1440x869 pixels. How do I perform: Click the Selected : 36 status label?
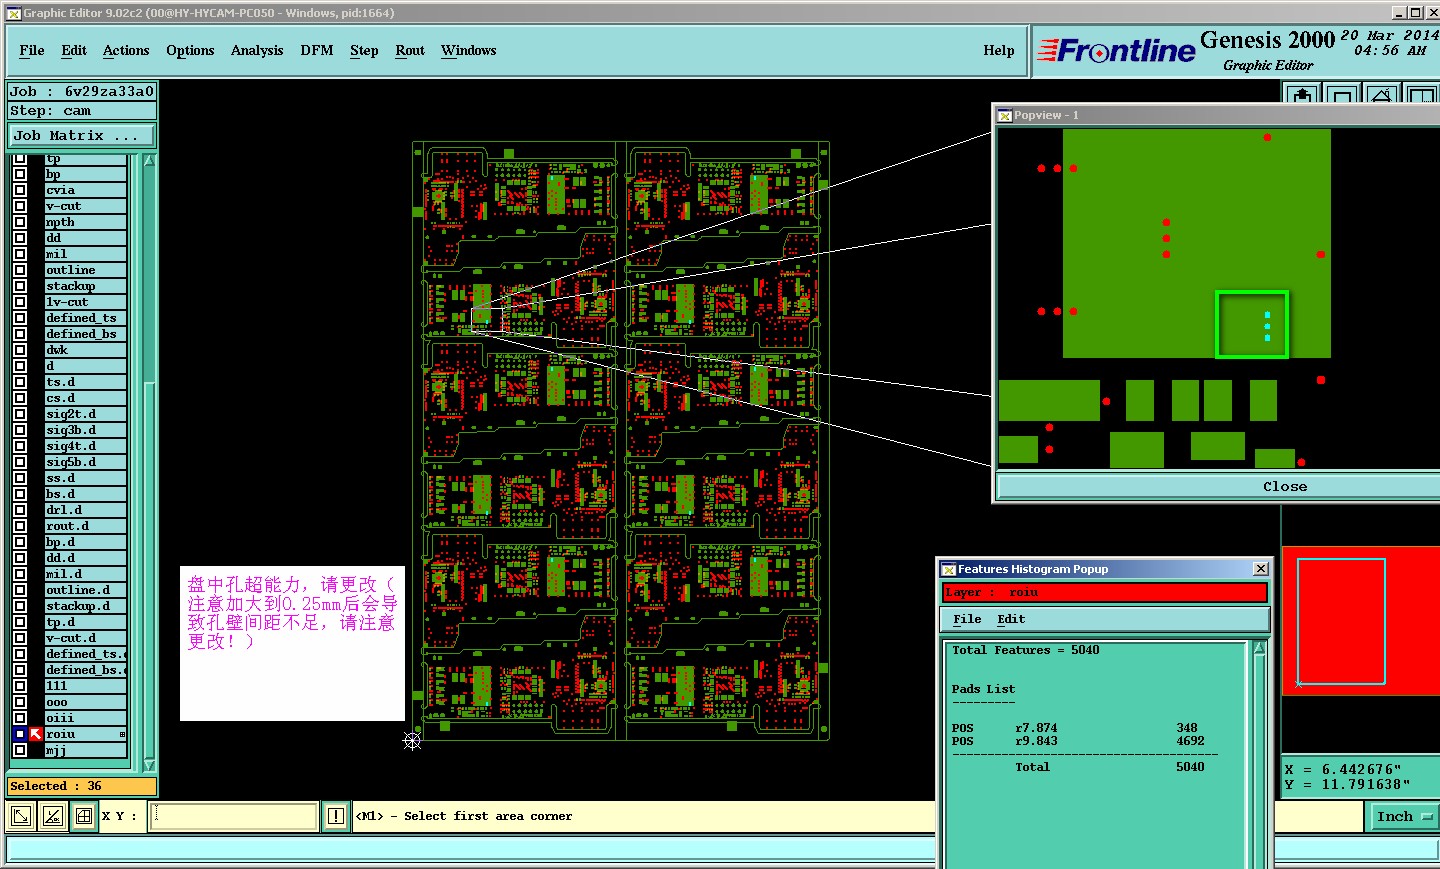(82, 786)
